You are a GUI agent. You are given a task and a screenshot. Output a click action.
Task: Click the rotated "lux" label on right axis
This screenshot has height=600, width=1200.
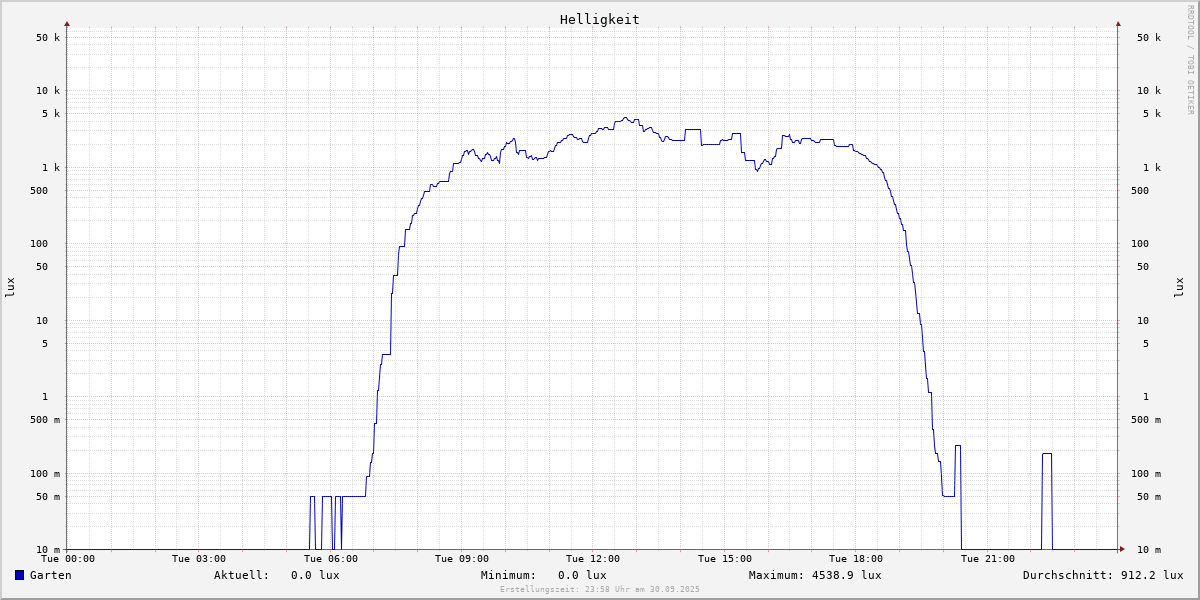(x=1180, y=287)
